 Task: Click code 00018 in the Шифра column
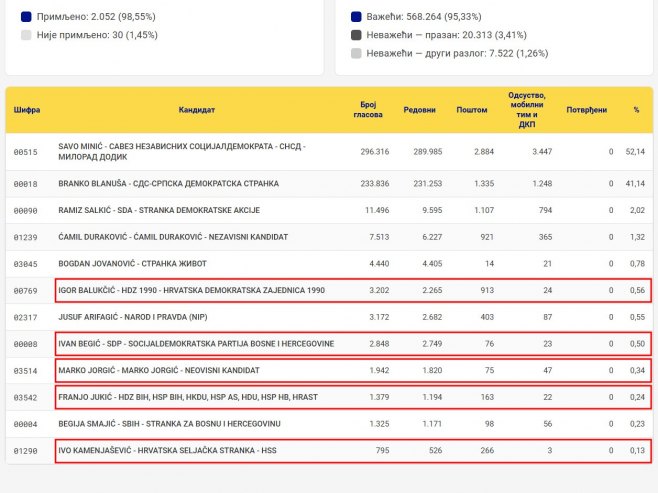click(x=26, y=184)
